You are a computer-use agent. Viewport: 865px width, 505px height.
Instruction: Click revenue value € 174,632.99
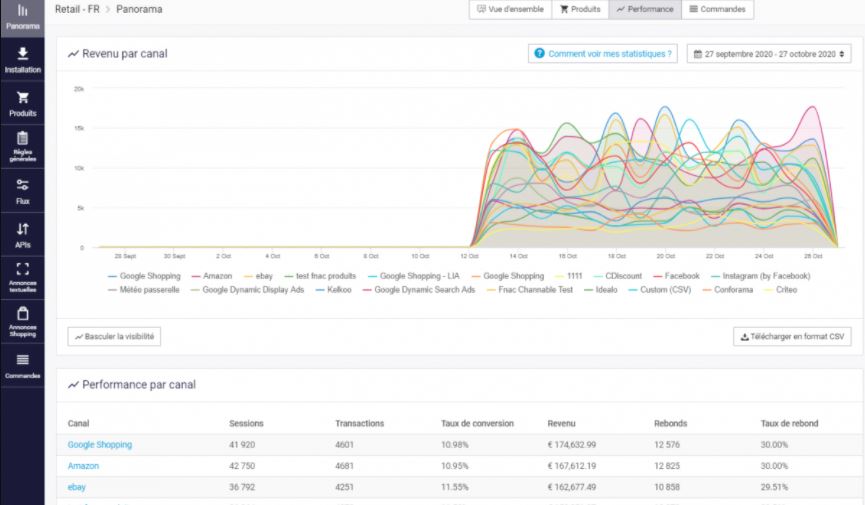tap(572, 445)
